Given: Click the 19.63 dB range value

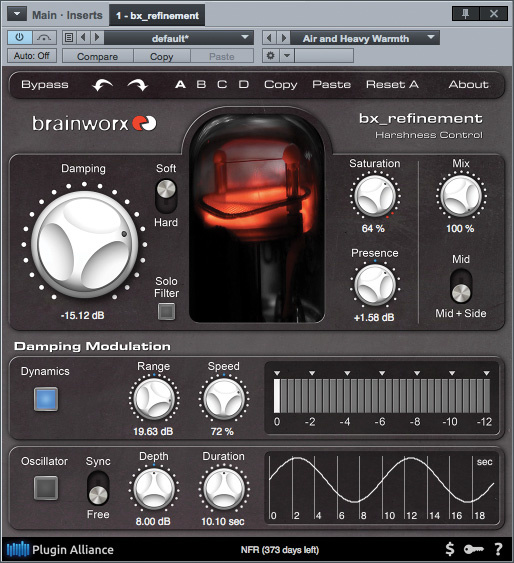Looking at the screenshot, I should [x=153, y=431].
